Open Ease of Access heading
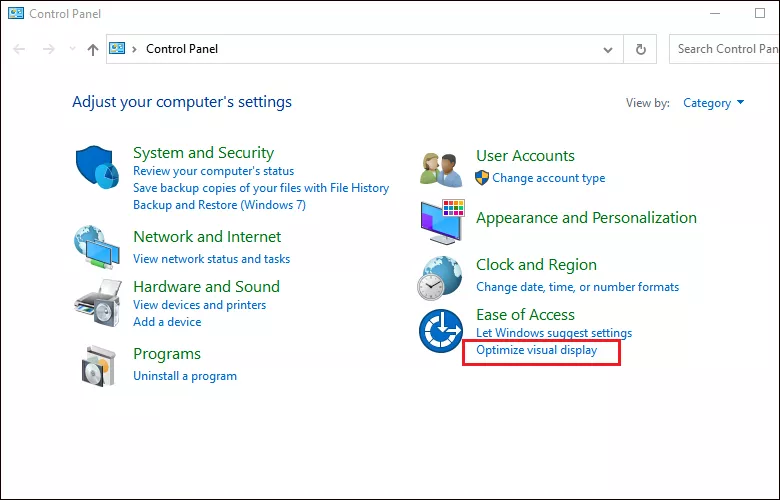Viewport: 780px width, 500px height. (525, 314)
